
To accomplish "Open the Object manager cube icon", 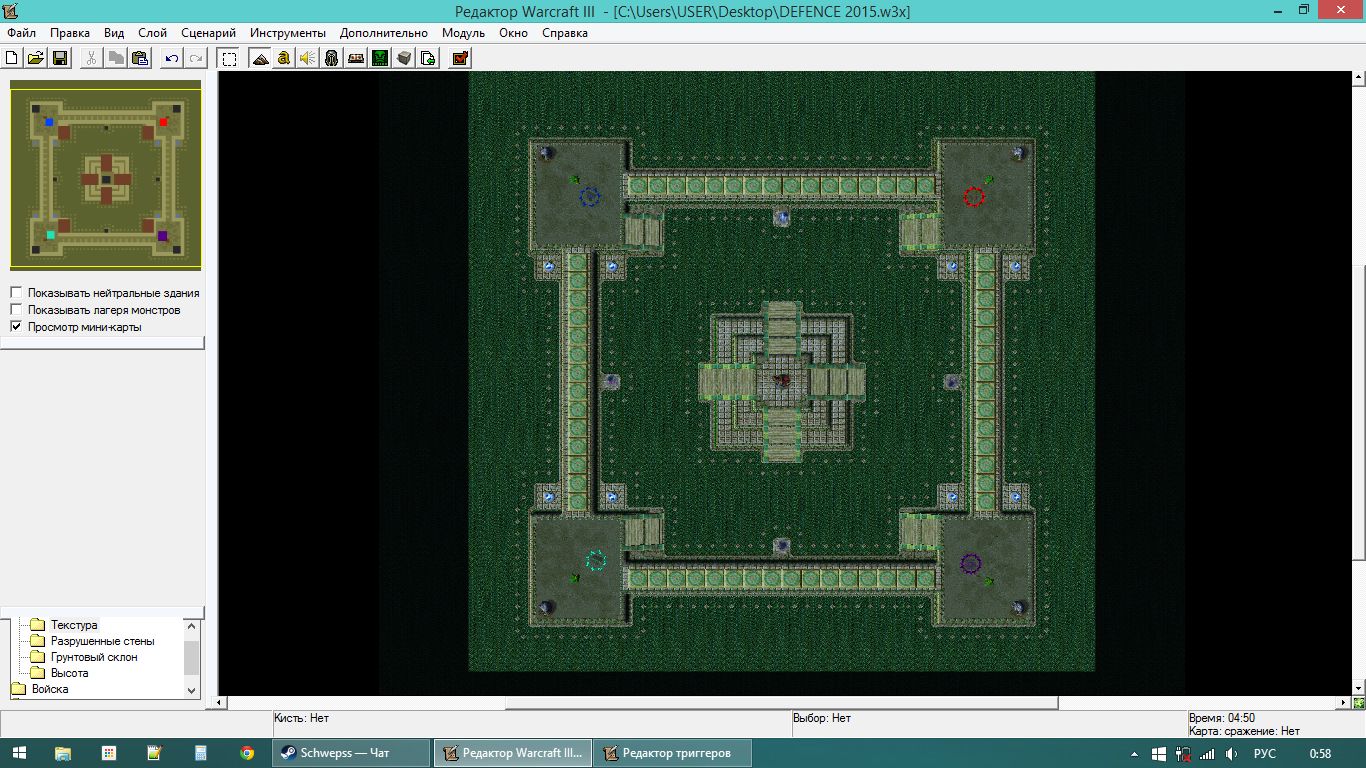I will pos(404,58).
